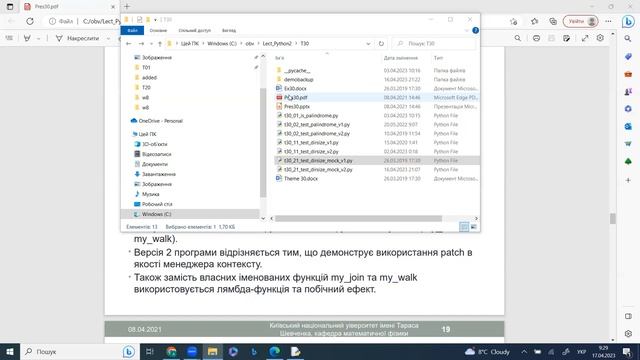Screen dimensions: 640x360
Task: Select t30_01_is_palindrome.py file
Action: point(311,116)
